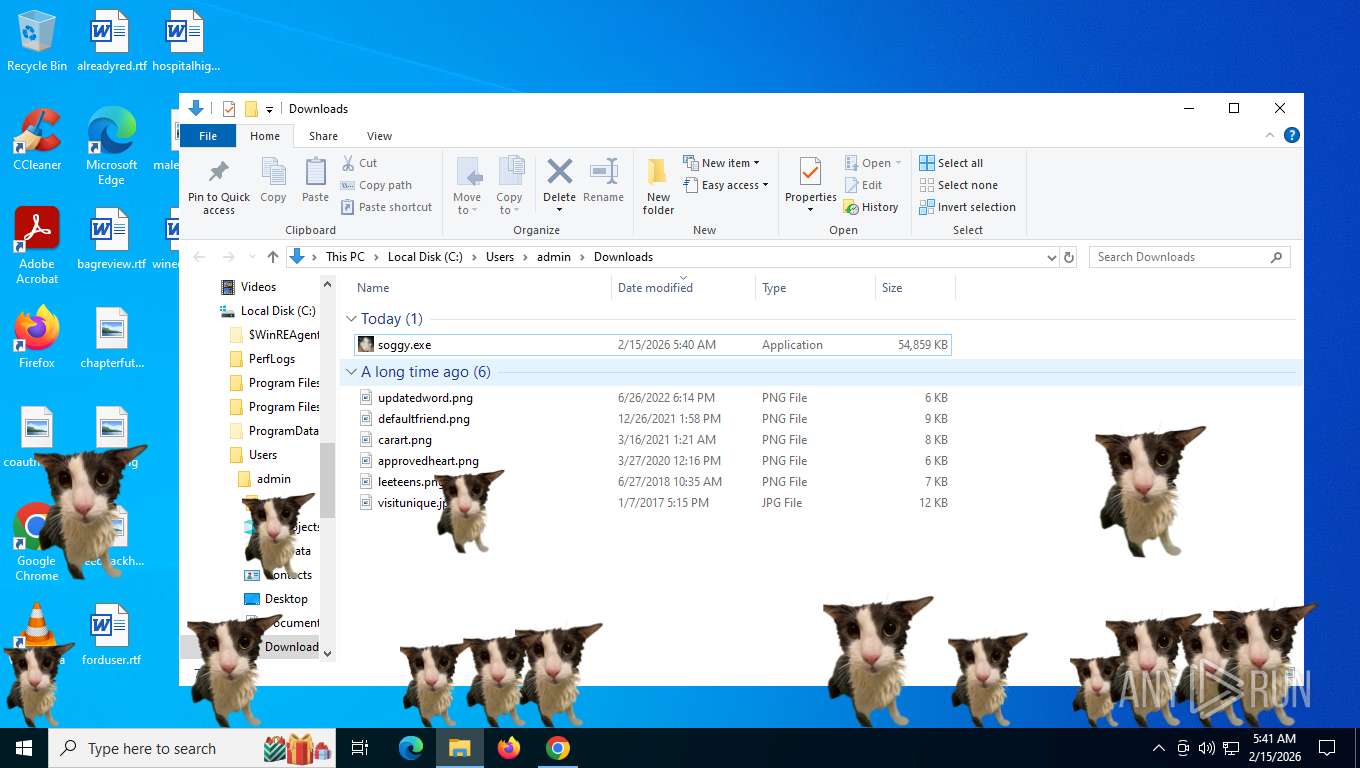Show hidden tray icons
Image resolution: width=1360 pixels, height=768 pixels.
[1159, 748]
